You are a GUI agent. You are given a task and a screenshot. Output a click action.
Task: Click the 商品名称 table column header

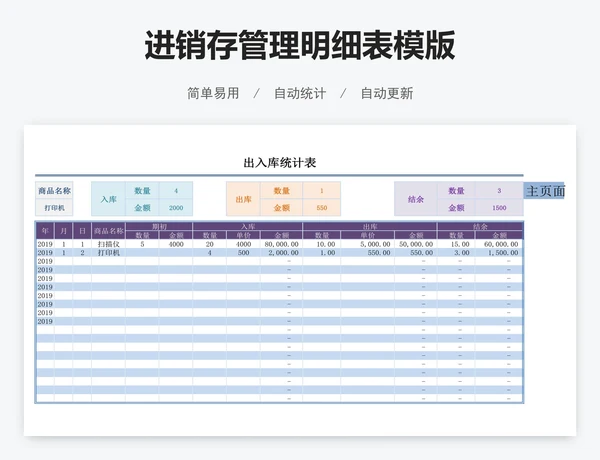(x=109, y=231)
